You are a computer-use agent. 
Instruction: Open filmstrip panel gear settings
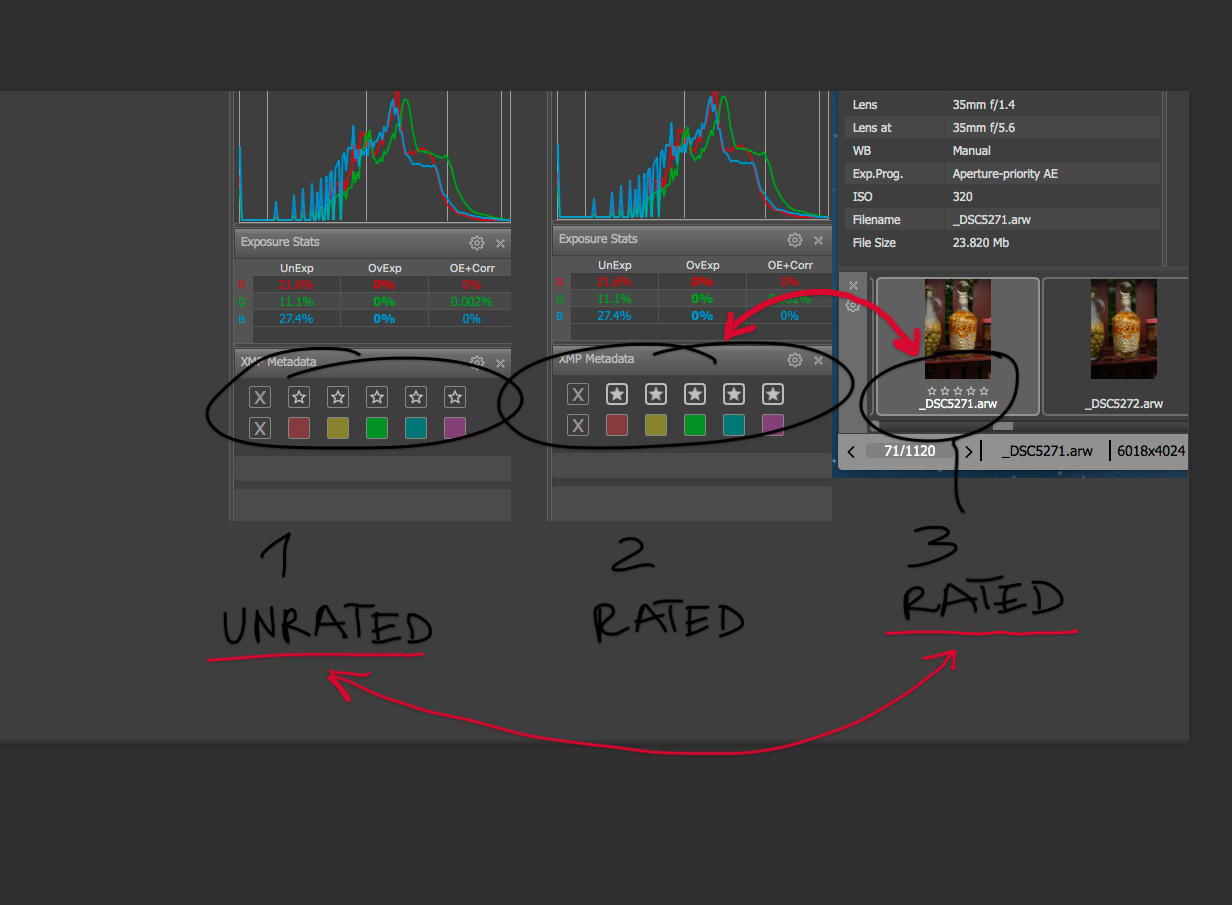853,306
